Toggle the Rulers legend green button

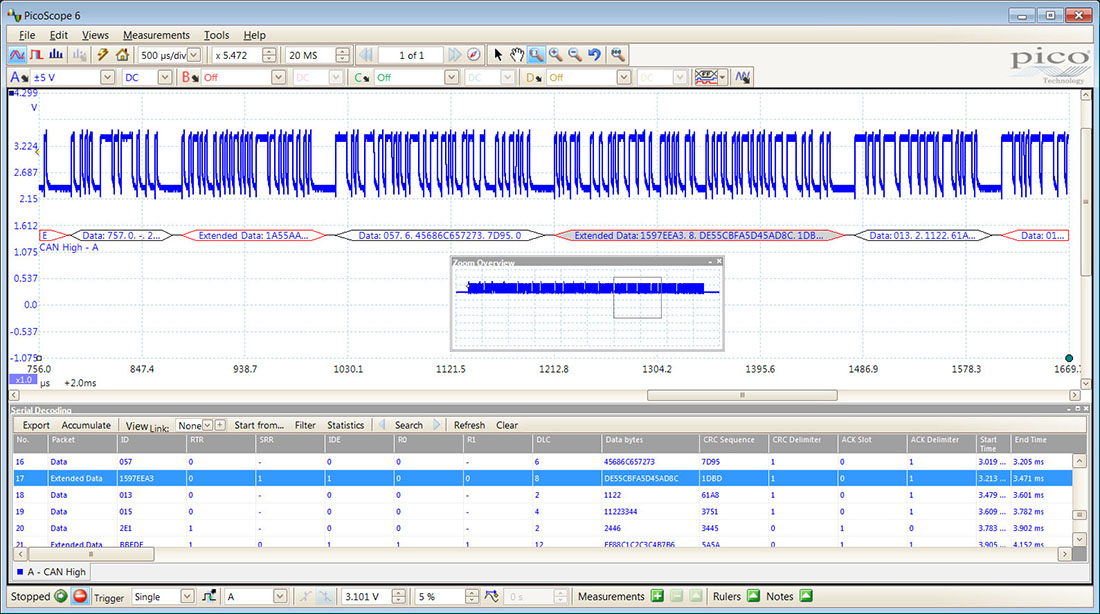(751, 597)
